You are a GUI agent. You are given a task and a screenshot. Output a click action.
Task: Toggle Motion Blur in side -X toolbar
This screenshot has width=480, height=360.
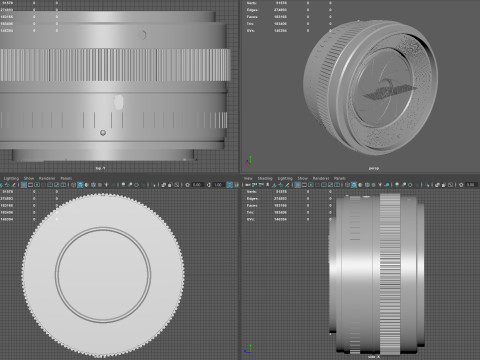pos(404,184)
